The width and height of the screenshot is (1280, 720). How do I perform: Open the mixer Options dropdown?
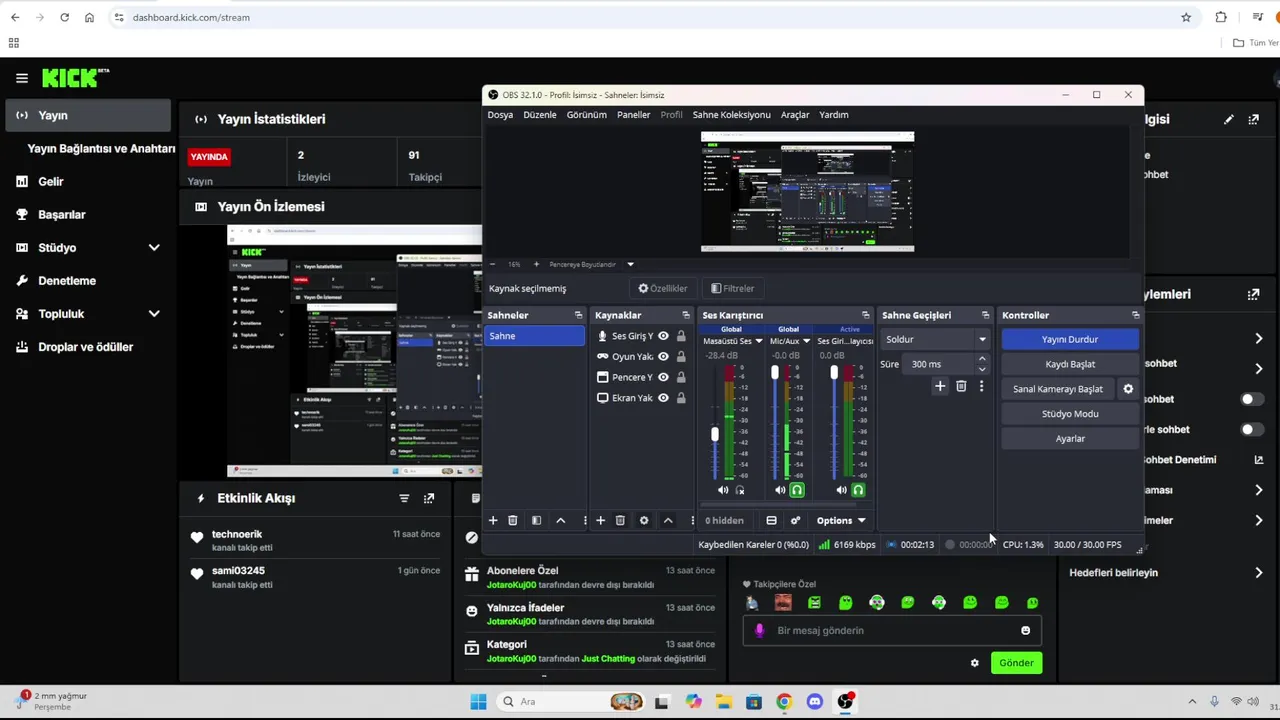[840, 520]
